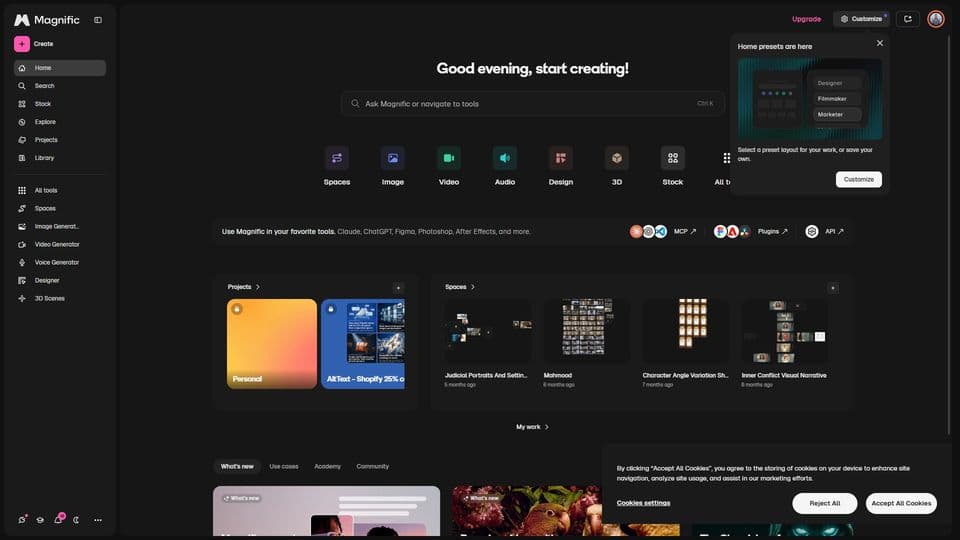Open Explore in the sidebar

tap(60, 122)
